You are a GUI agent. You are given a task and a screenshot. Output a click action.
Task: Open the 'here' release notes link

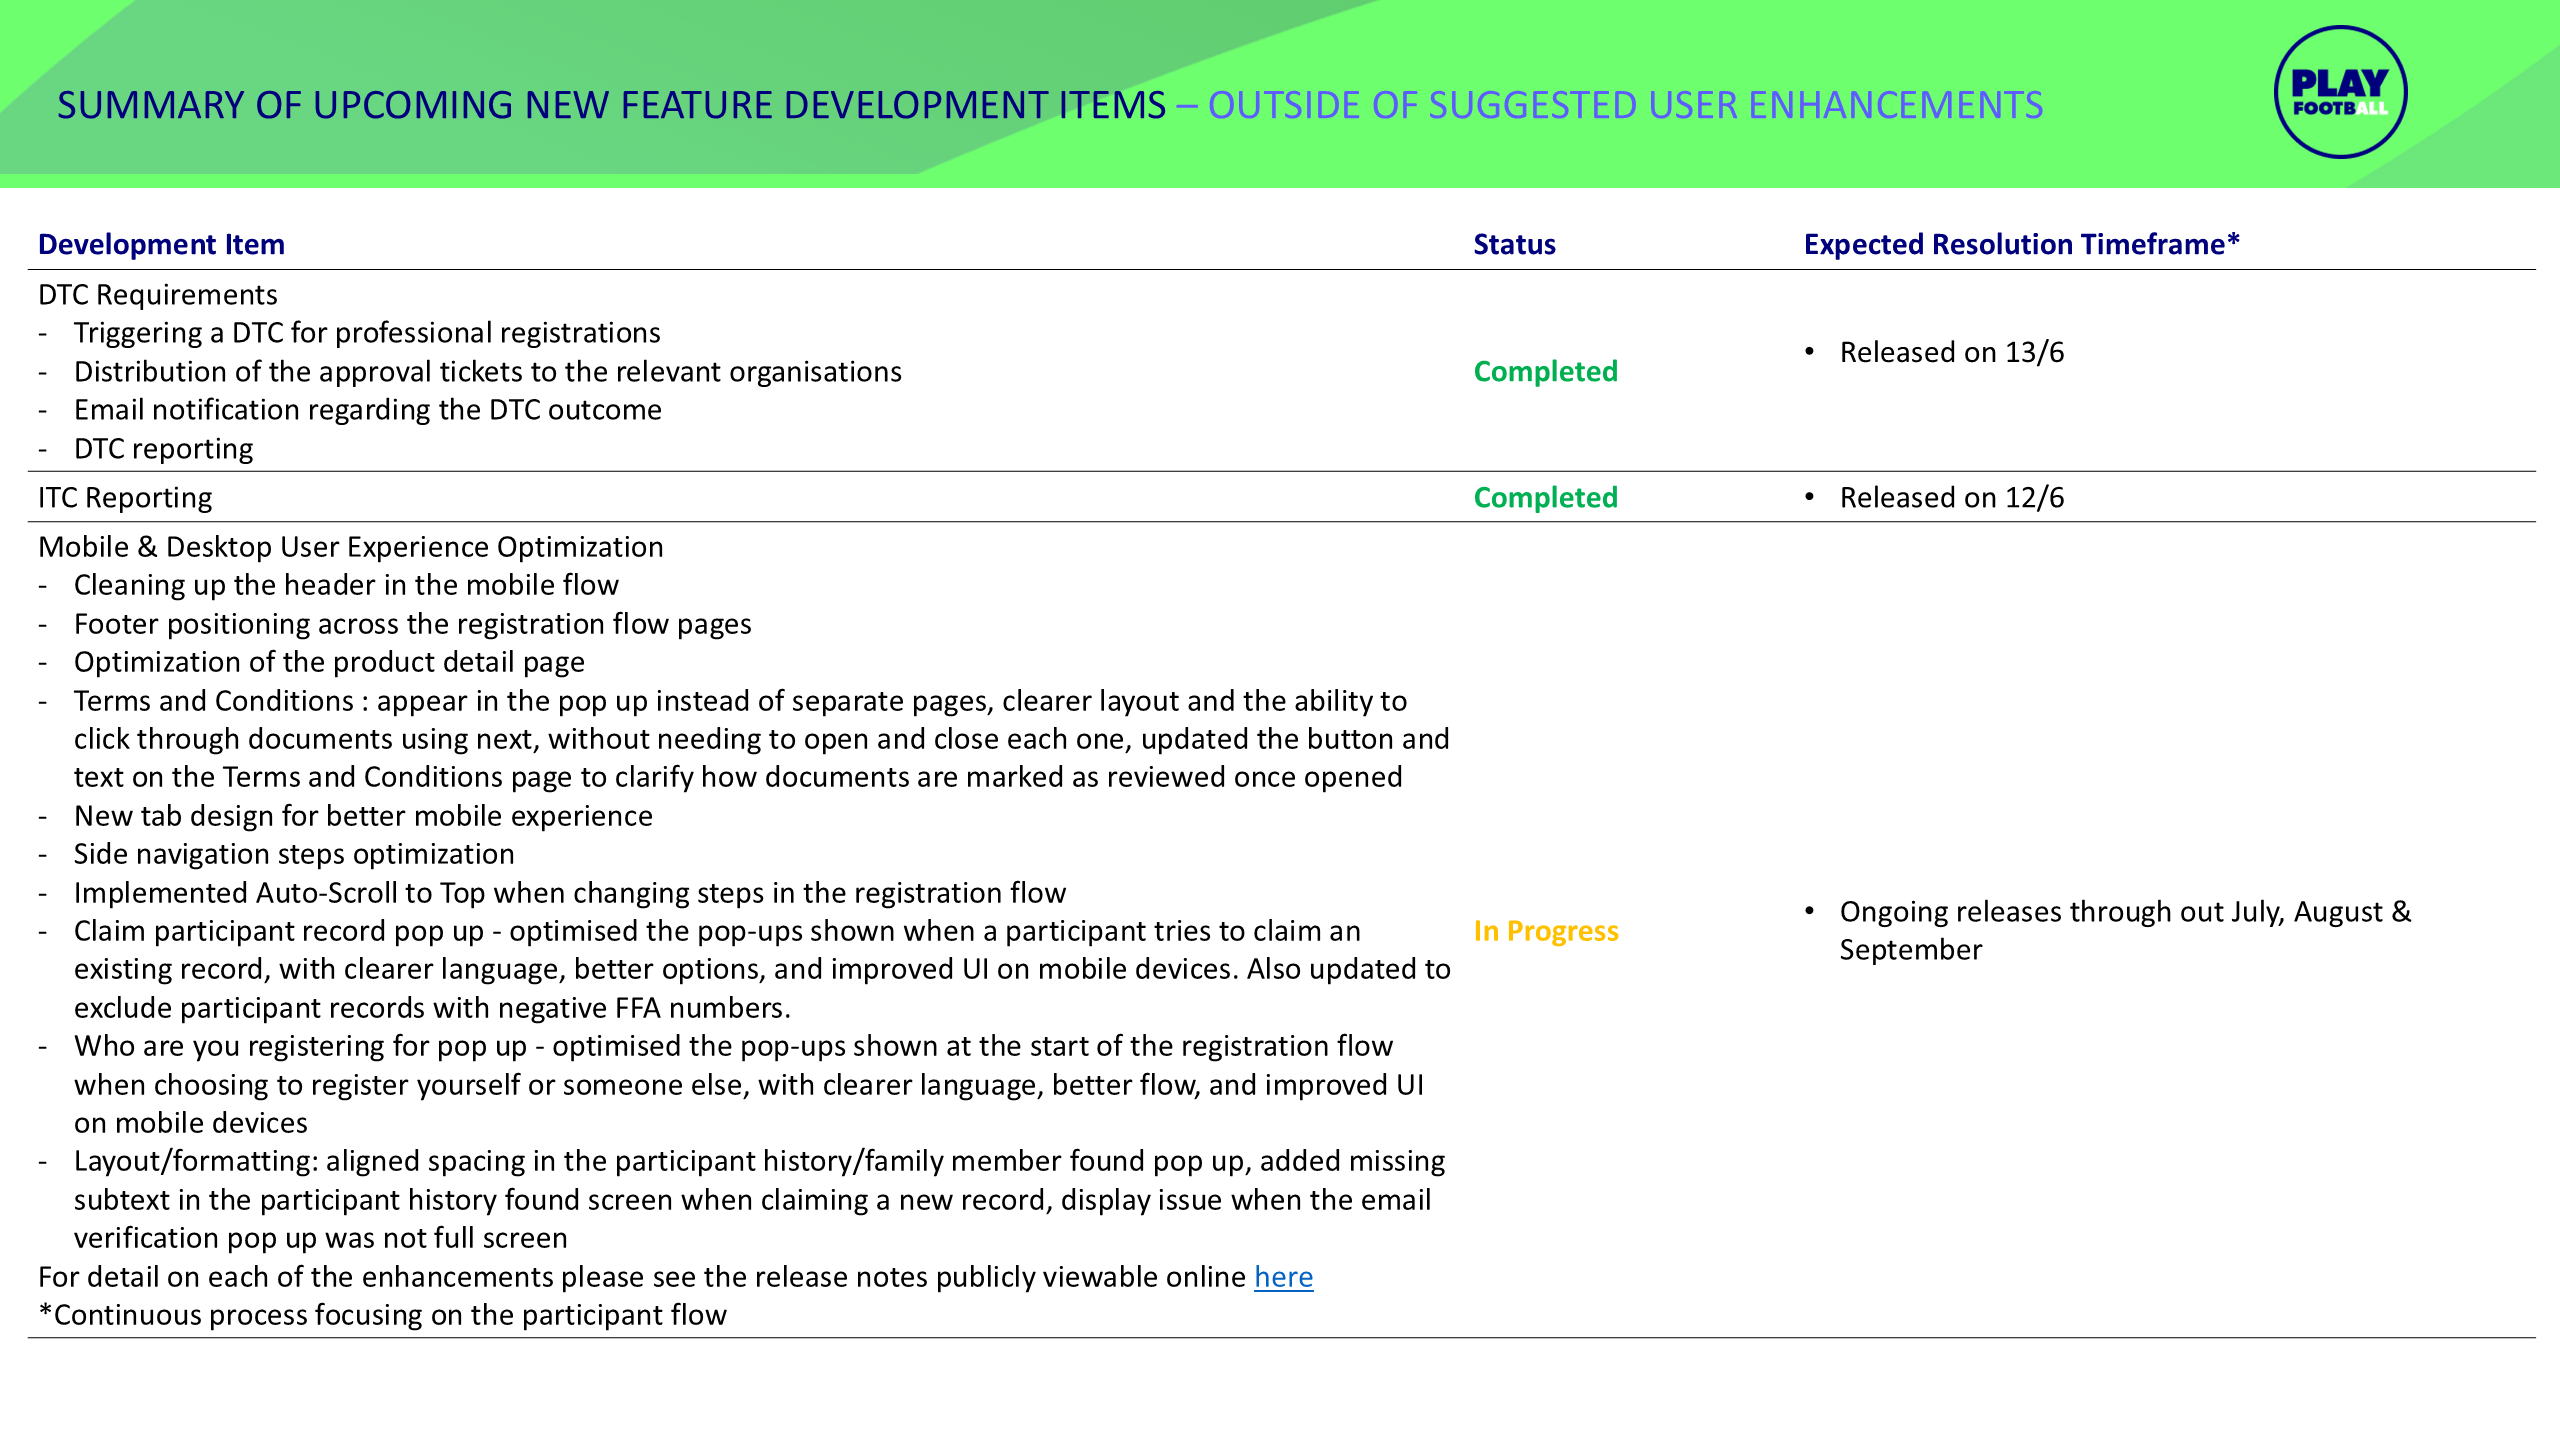1283,1277
